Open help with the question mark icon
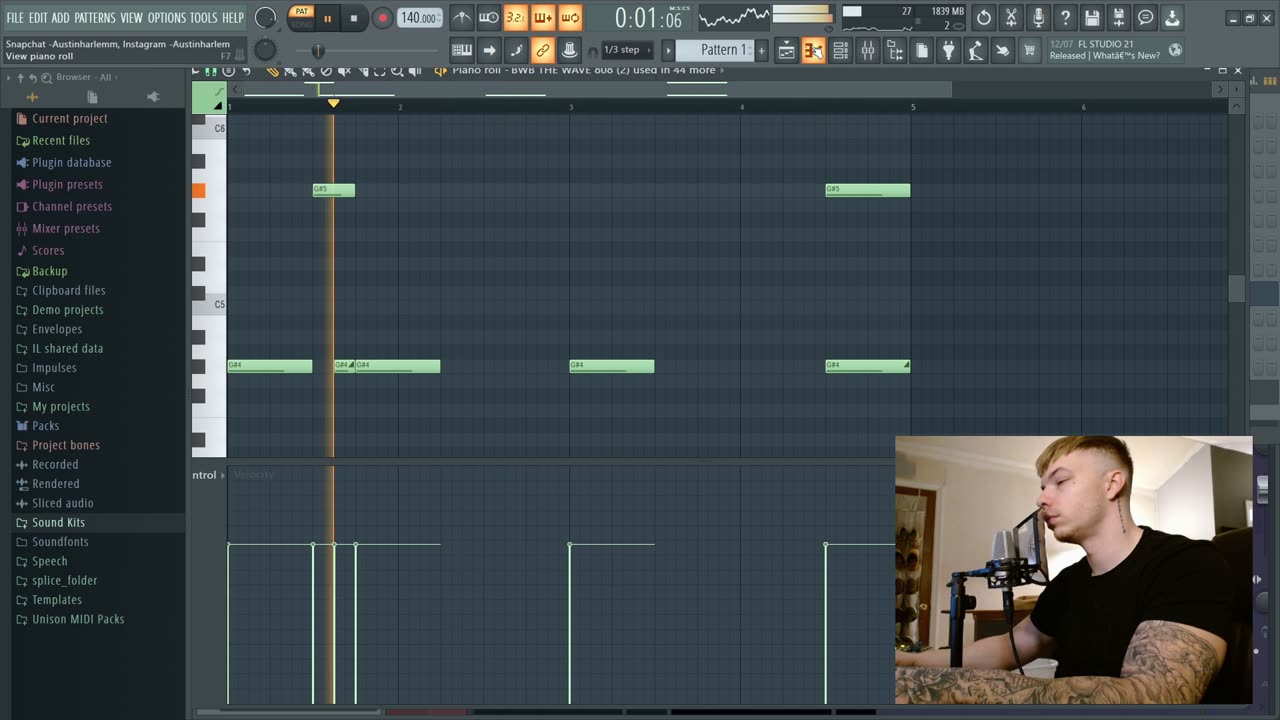The width and height of the screenshot is (1280, 720). coord(1065,17)
